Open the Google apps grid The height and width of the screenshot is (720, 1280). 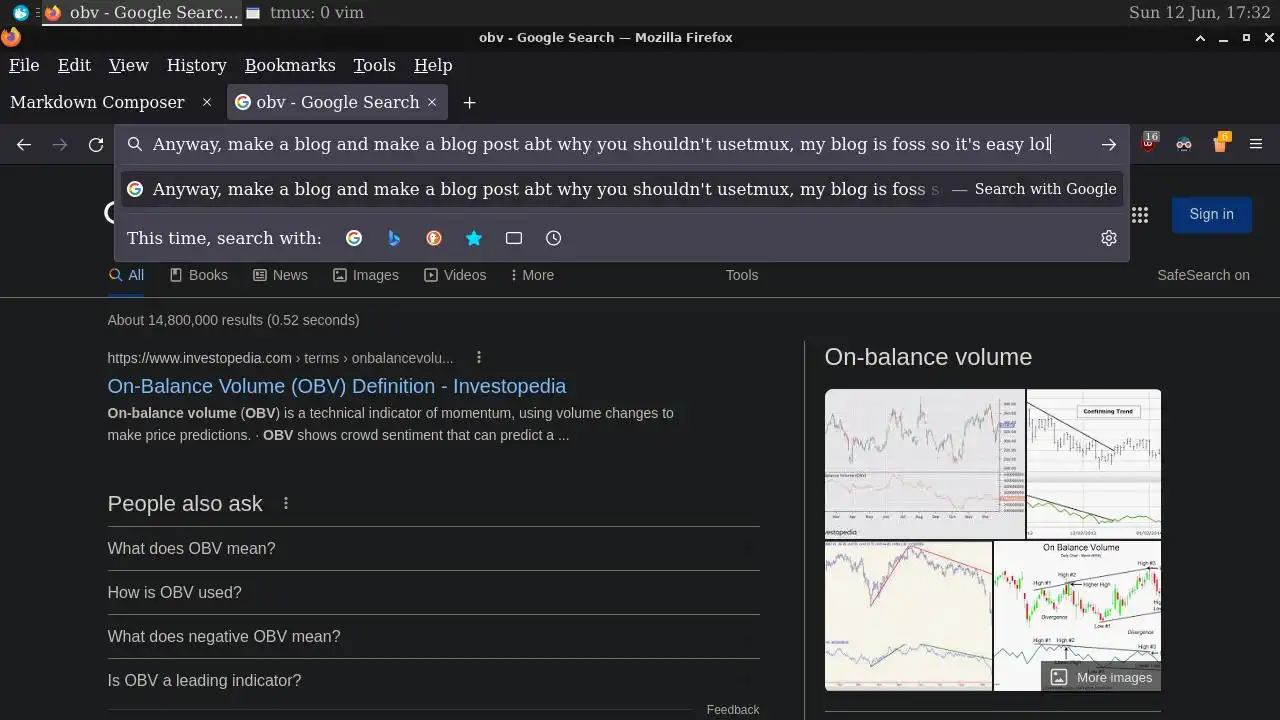click(x=1140, y=214)
